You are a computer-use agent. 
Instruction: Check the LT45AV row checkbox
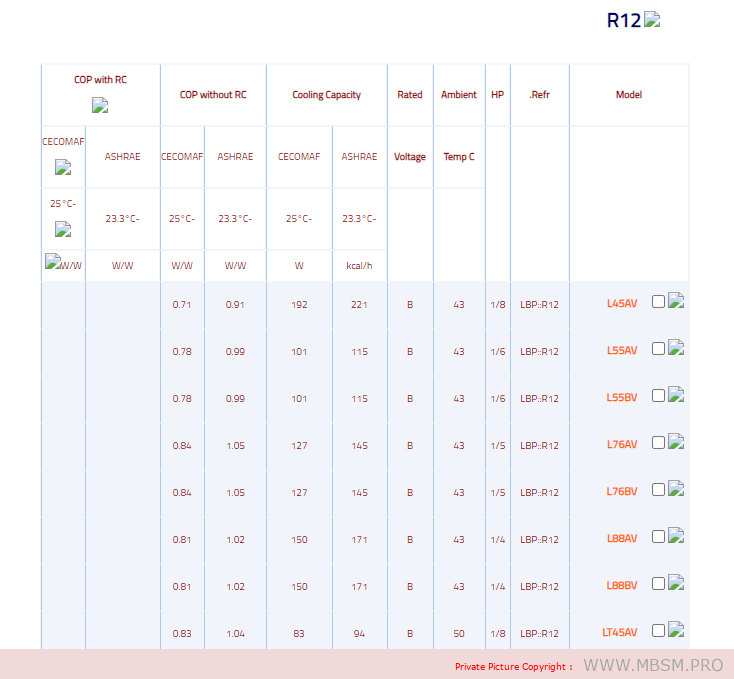658,631
